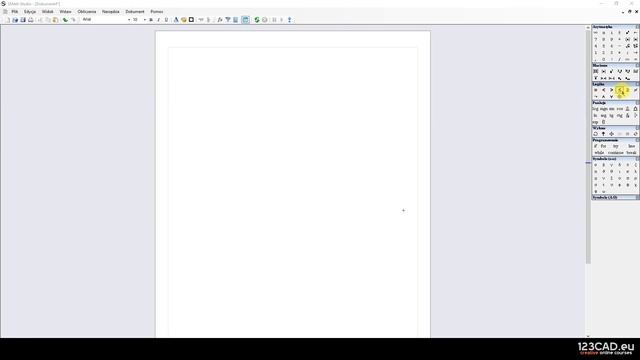The width and height of the screenshot is (640, 360).
Task: Print the worksheet using the printer icon
Action: [x=31, y=20]
